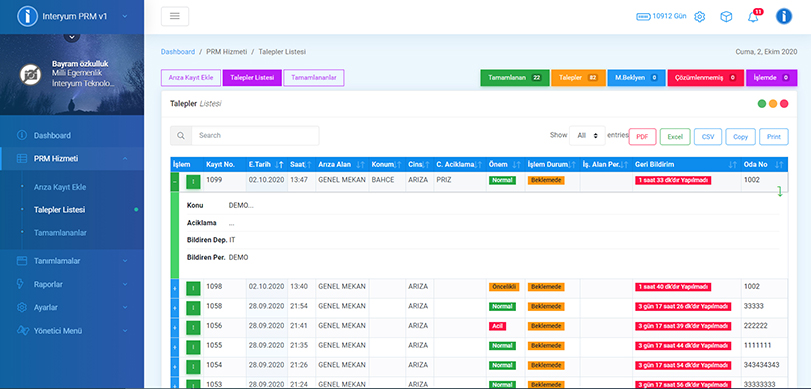Image resolution: width=811 pixels, height=389 pixels.
Task: Expand the Tanımlamalar menu
Action: point(125,261)
